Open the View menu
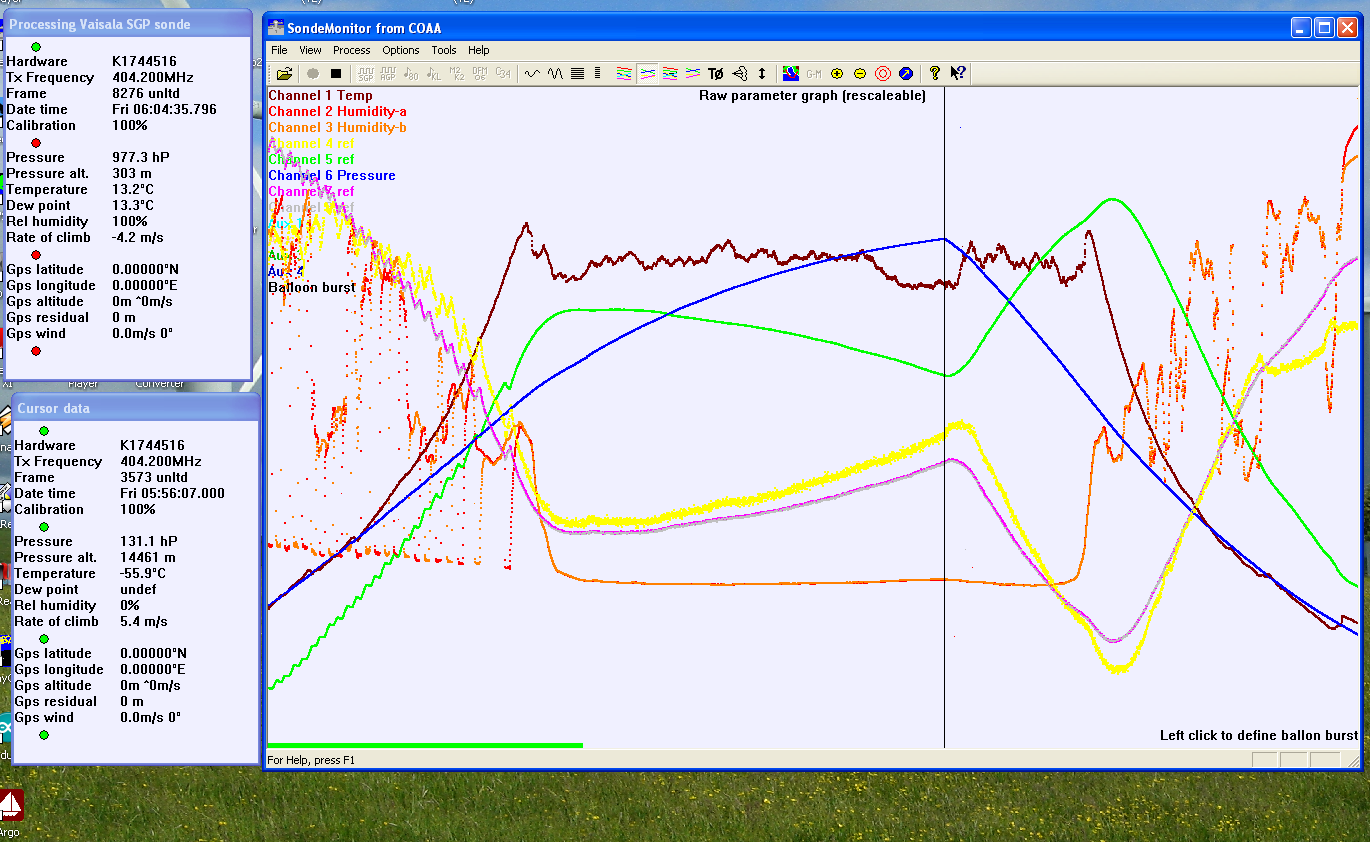Viewport: 1370px width, 842px height. (310, 50)
